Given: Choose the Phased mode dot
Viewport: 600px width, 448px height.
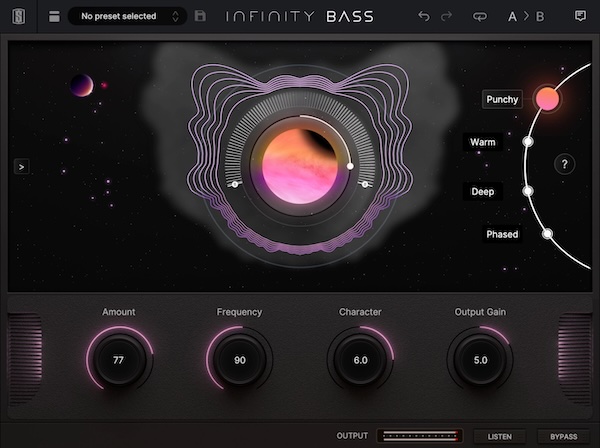Looking at the screenshot, I should 548,233.
